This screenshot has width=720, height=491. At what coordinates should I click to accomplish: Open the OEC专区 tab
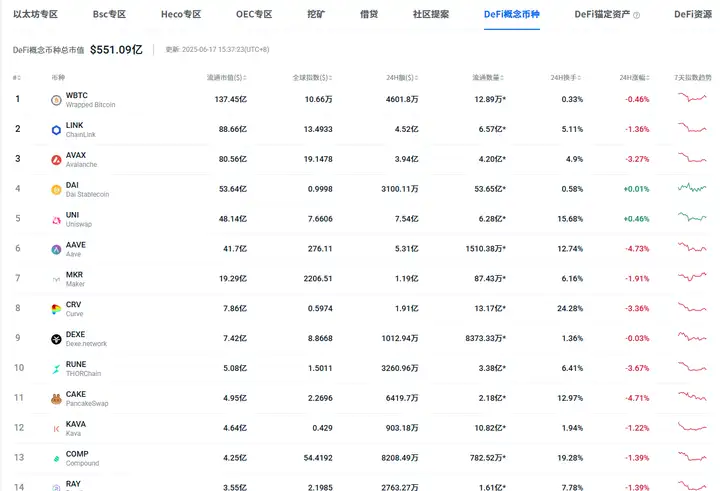254,14
